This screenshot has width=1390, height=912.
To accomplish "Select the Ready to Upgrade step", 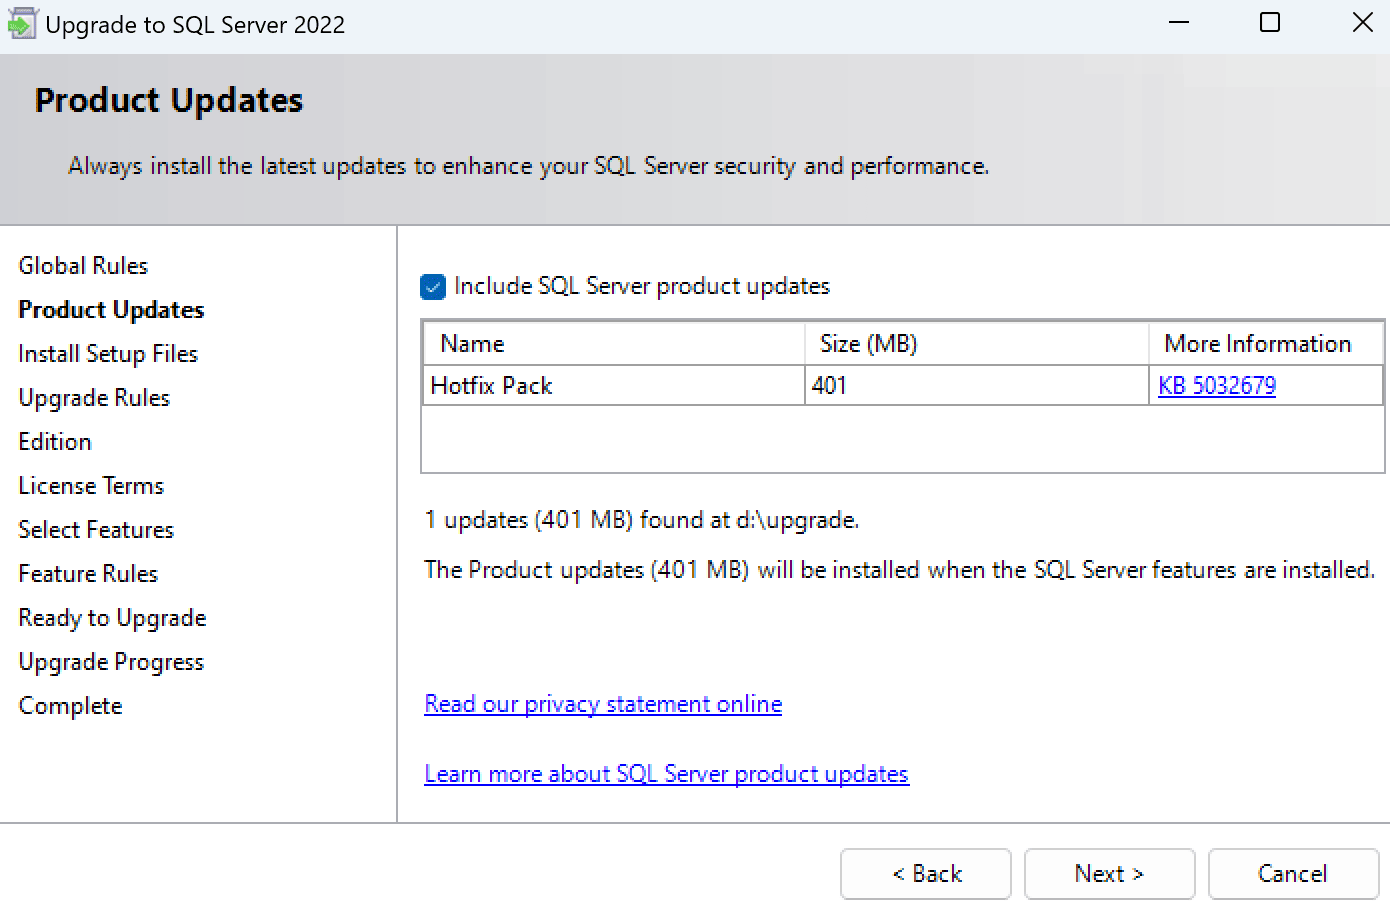I will click(112, 618).
